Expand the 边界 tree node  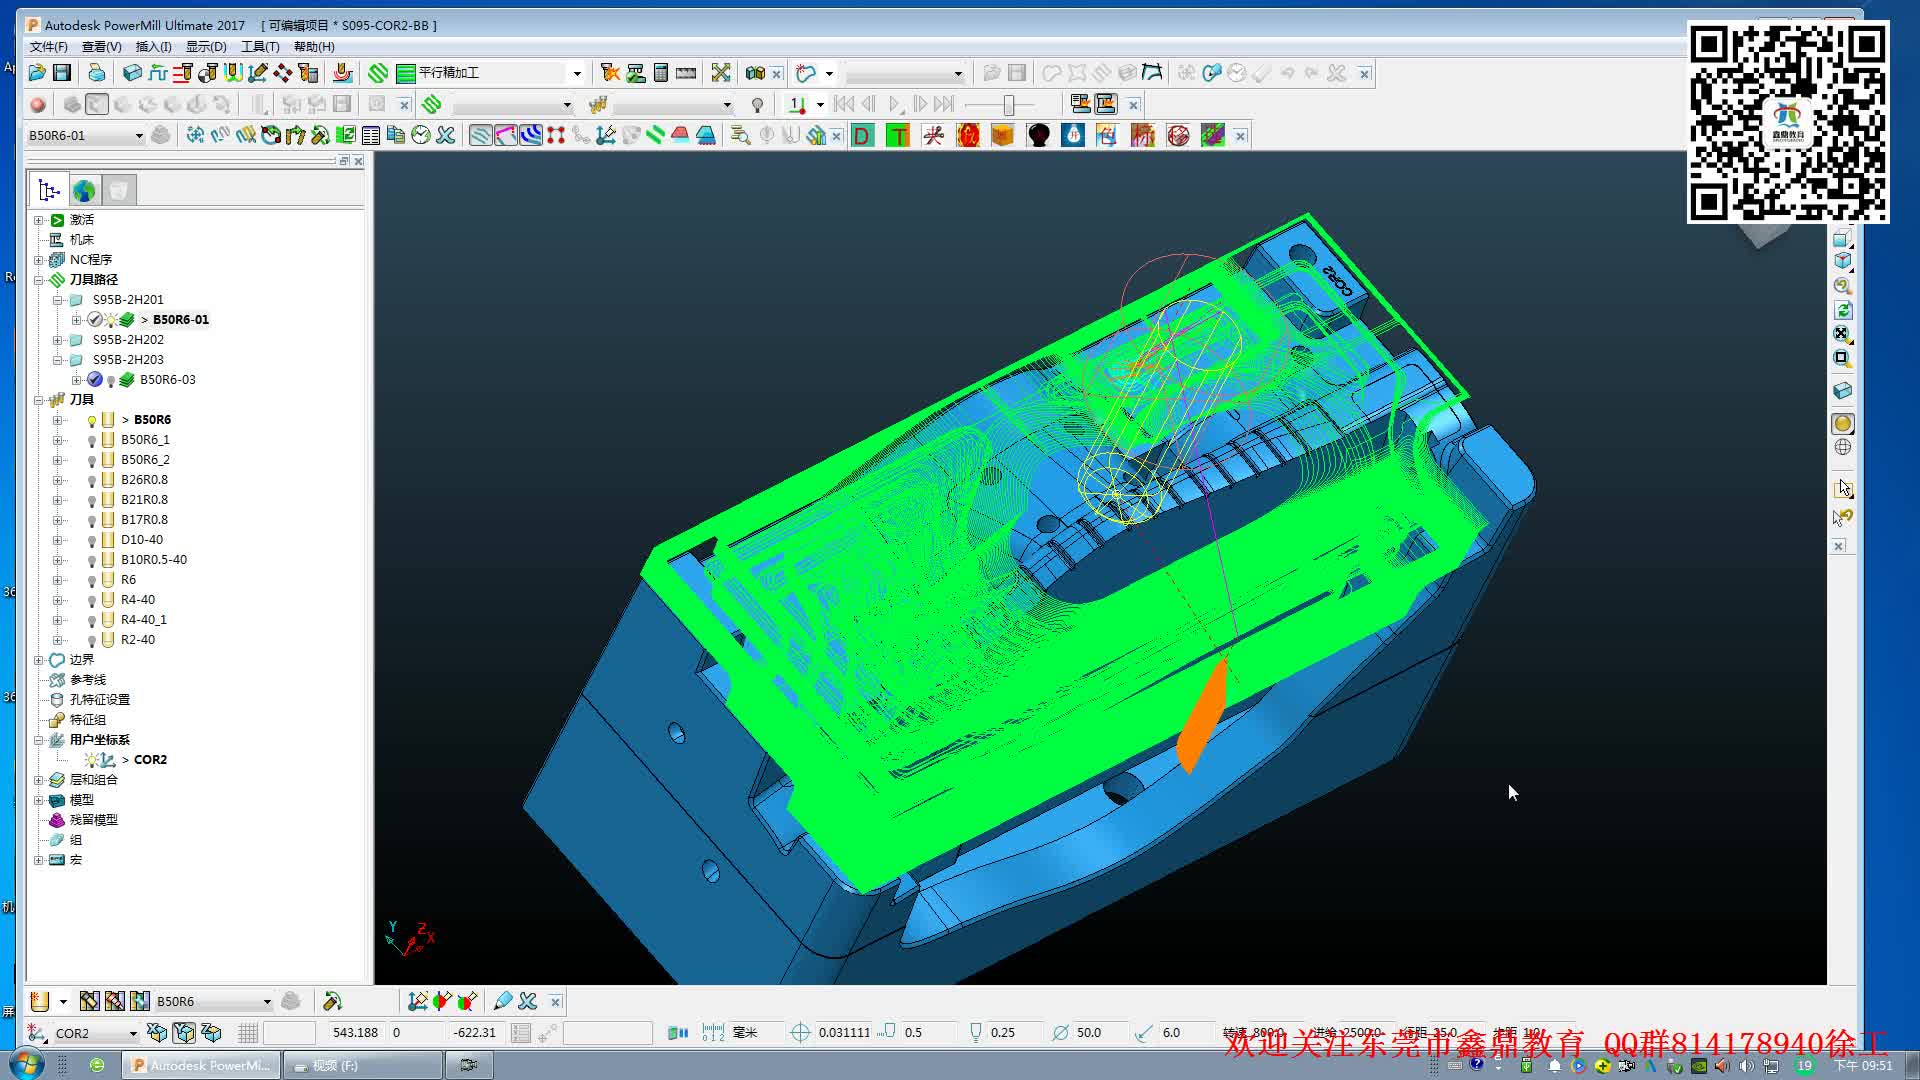pos(39,660)
